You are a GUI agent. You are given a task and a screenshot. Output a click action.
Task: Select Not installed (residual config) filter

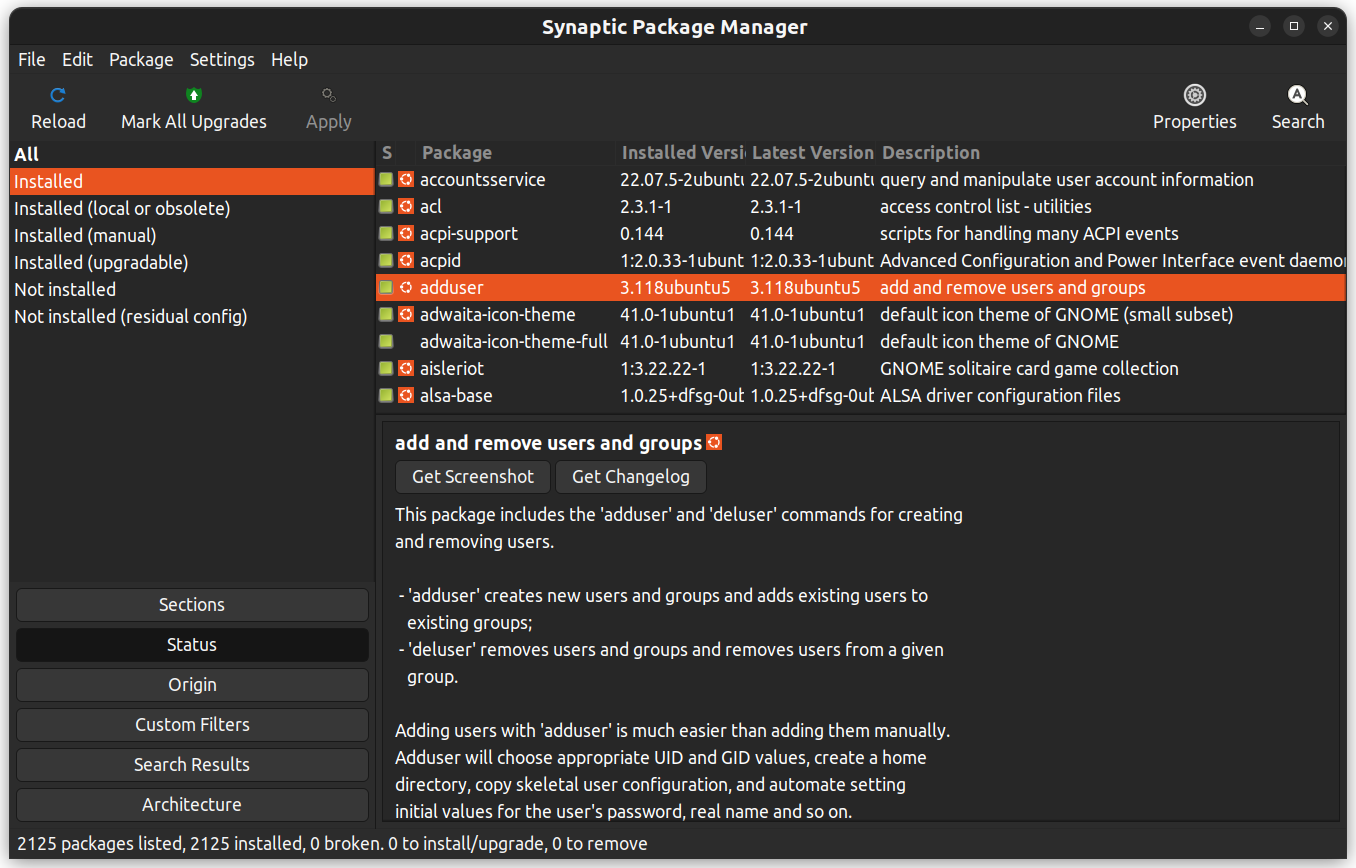[192, 316]
